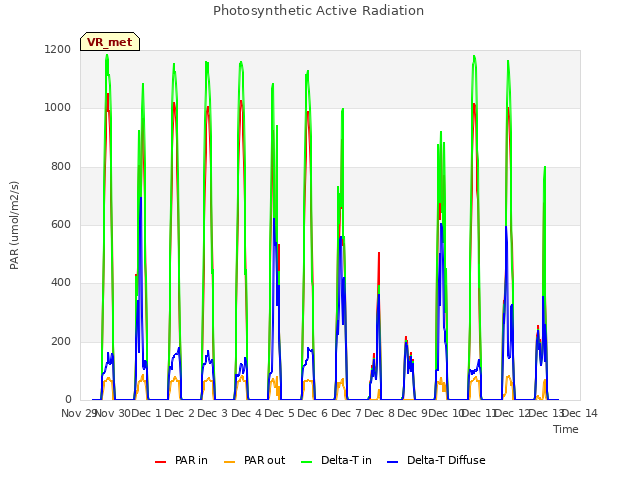Click the green Delta-T in legend swatch
Screen dimensions: 640x480
307,462
